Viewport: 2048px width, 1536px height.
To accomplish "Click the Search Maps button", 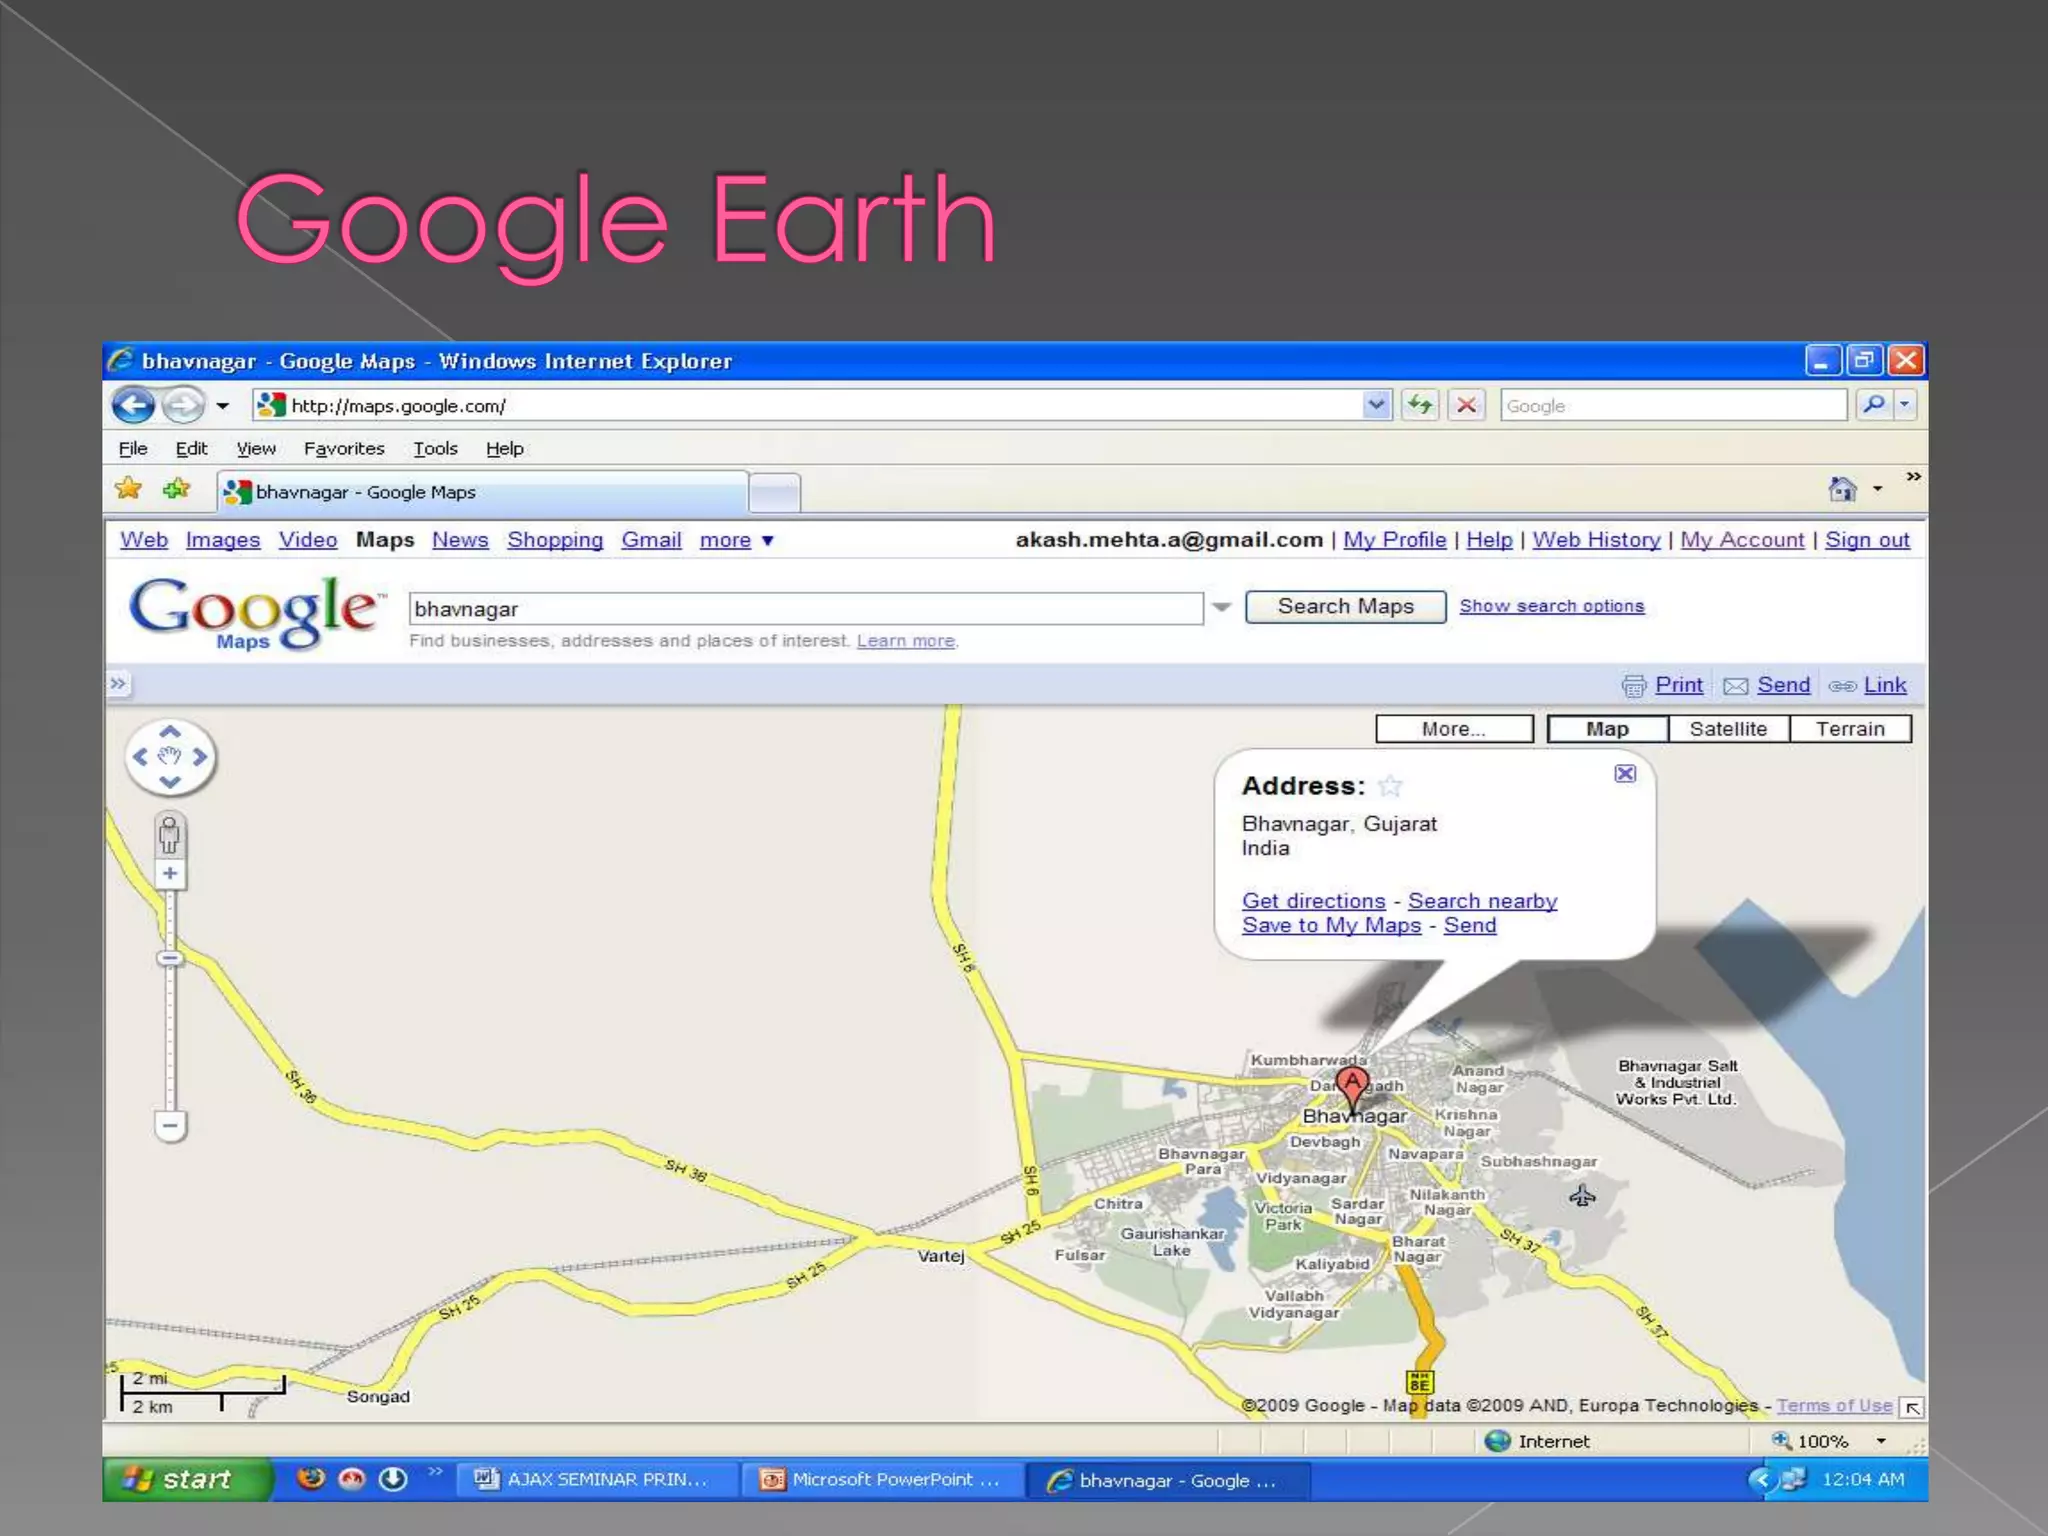I will pos(1345,607).
